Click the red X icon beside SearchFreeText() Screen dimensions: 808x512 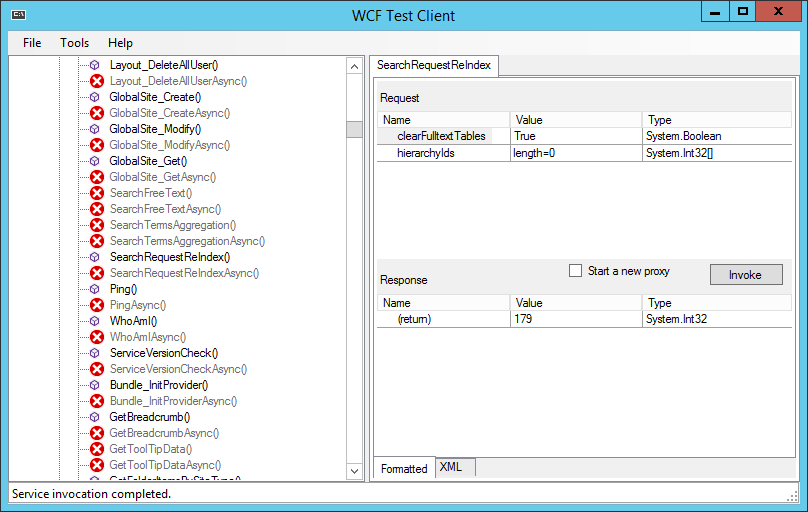(97, 193)
